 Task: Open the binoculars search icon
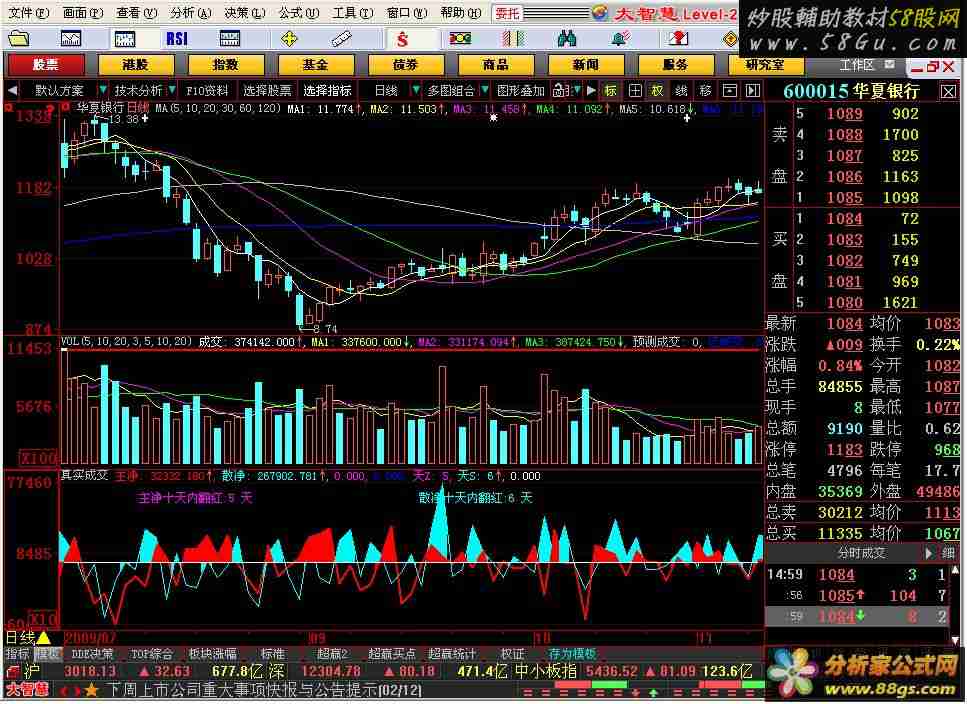coord(567,38)
